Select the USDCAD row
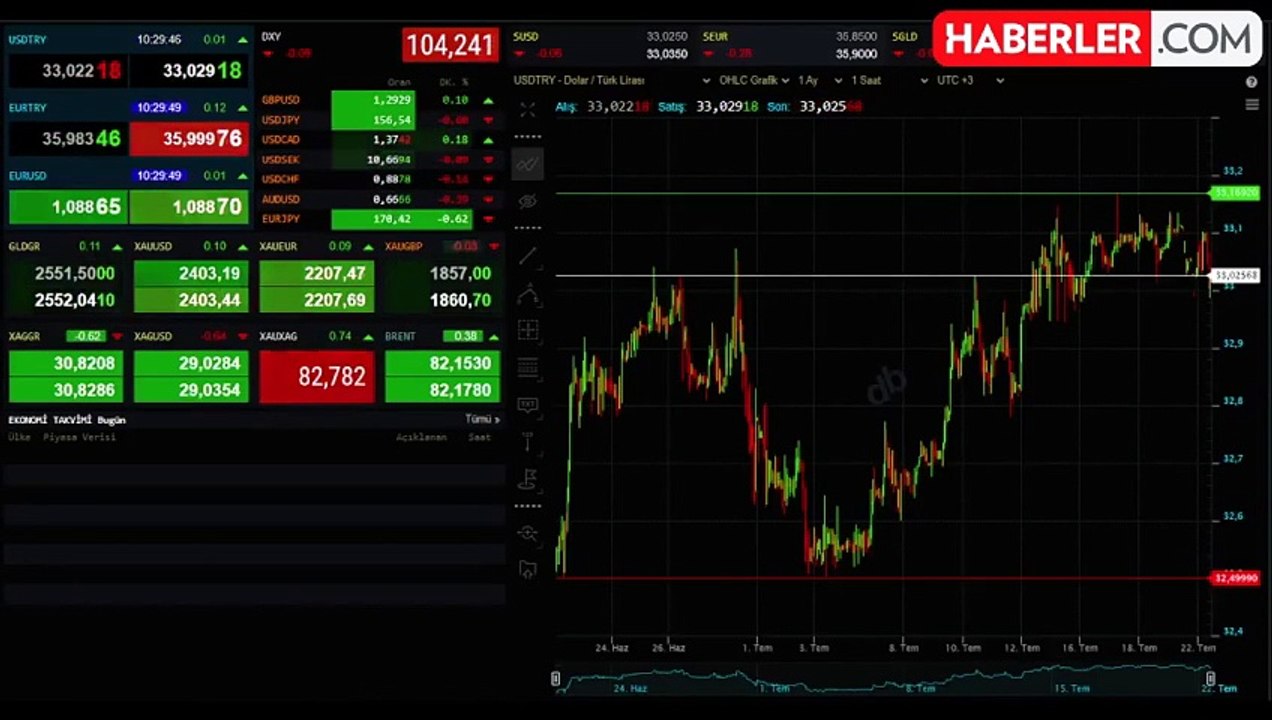The width and height of the screenshot is (1272, 720). pyautogui.click(x=378, y=140)
